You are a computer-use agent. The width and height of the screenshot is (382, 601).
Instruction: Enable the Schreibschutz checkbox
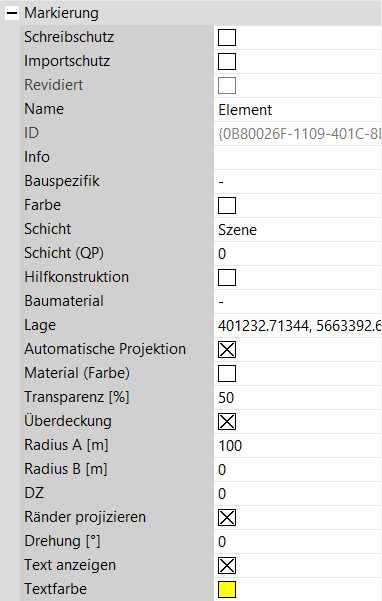(x=227, y=38)
